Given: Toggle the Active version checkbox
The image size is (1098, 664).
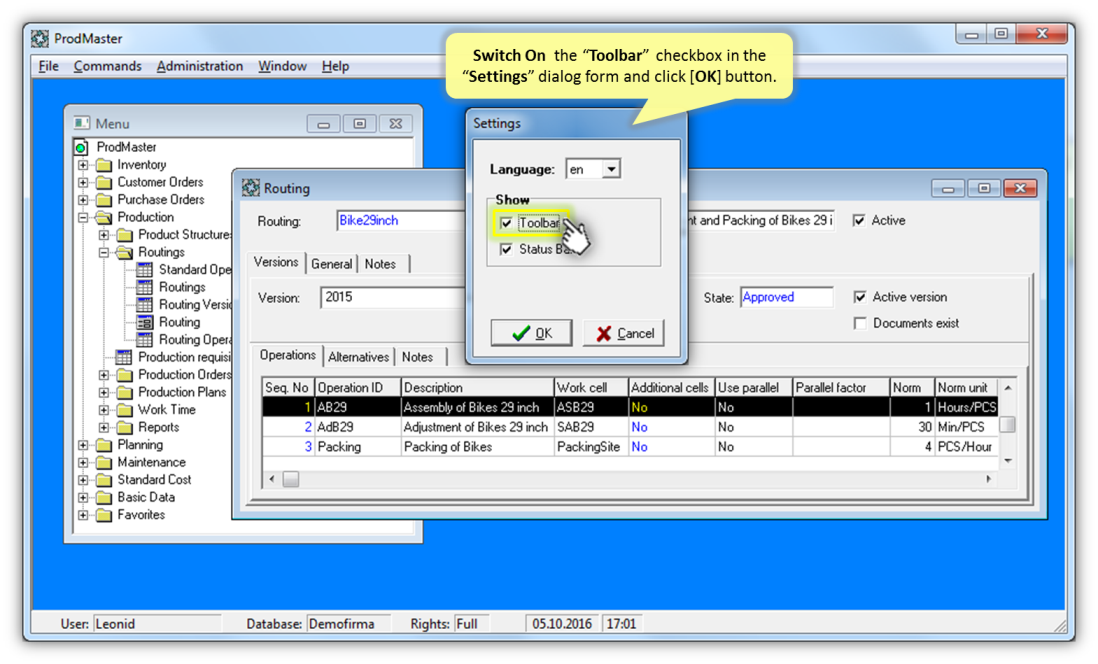Looking at the screenshot, I should point(860,297).
